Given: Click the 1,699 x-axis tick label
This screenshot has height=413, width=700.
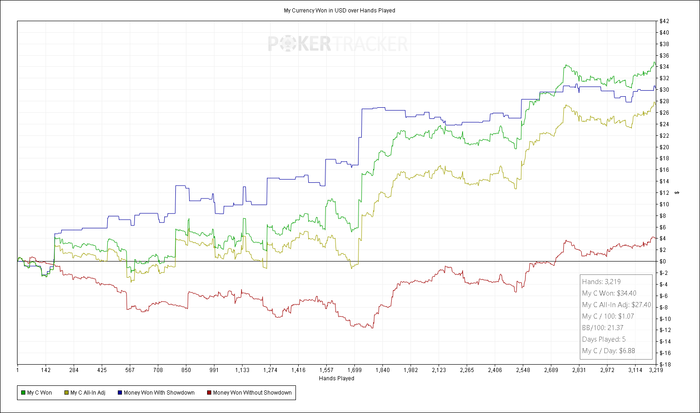Looking at the screenshot, I should click(x=354, y=370).
